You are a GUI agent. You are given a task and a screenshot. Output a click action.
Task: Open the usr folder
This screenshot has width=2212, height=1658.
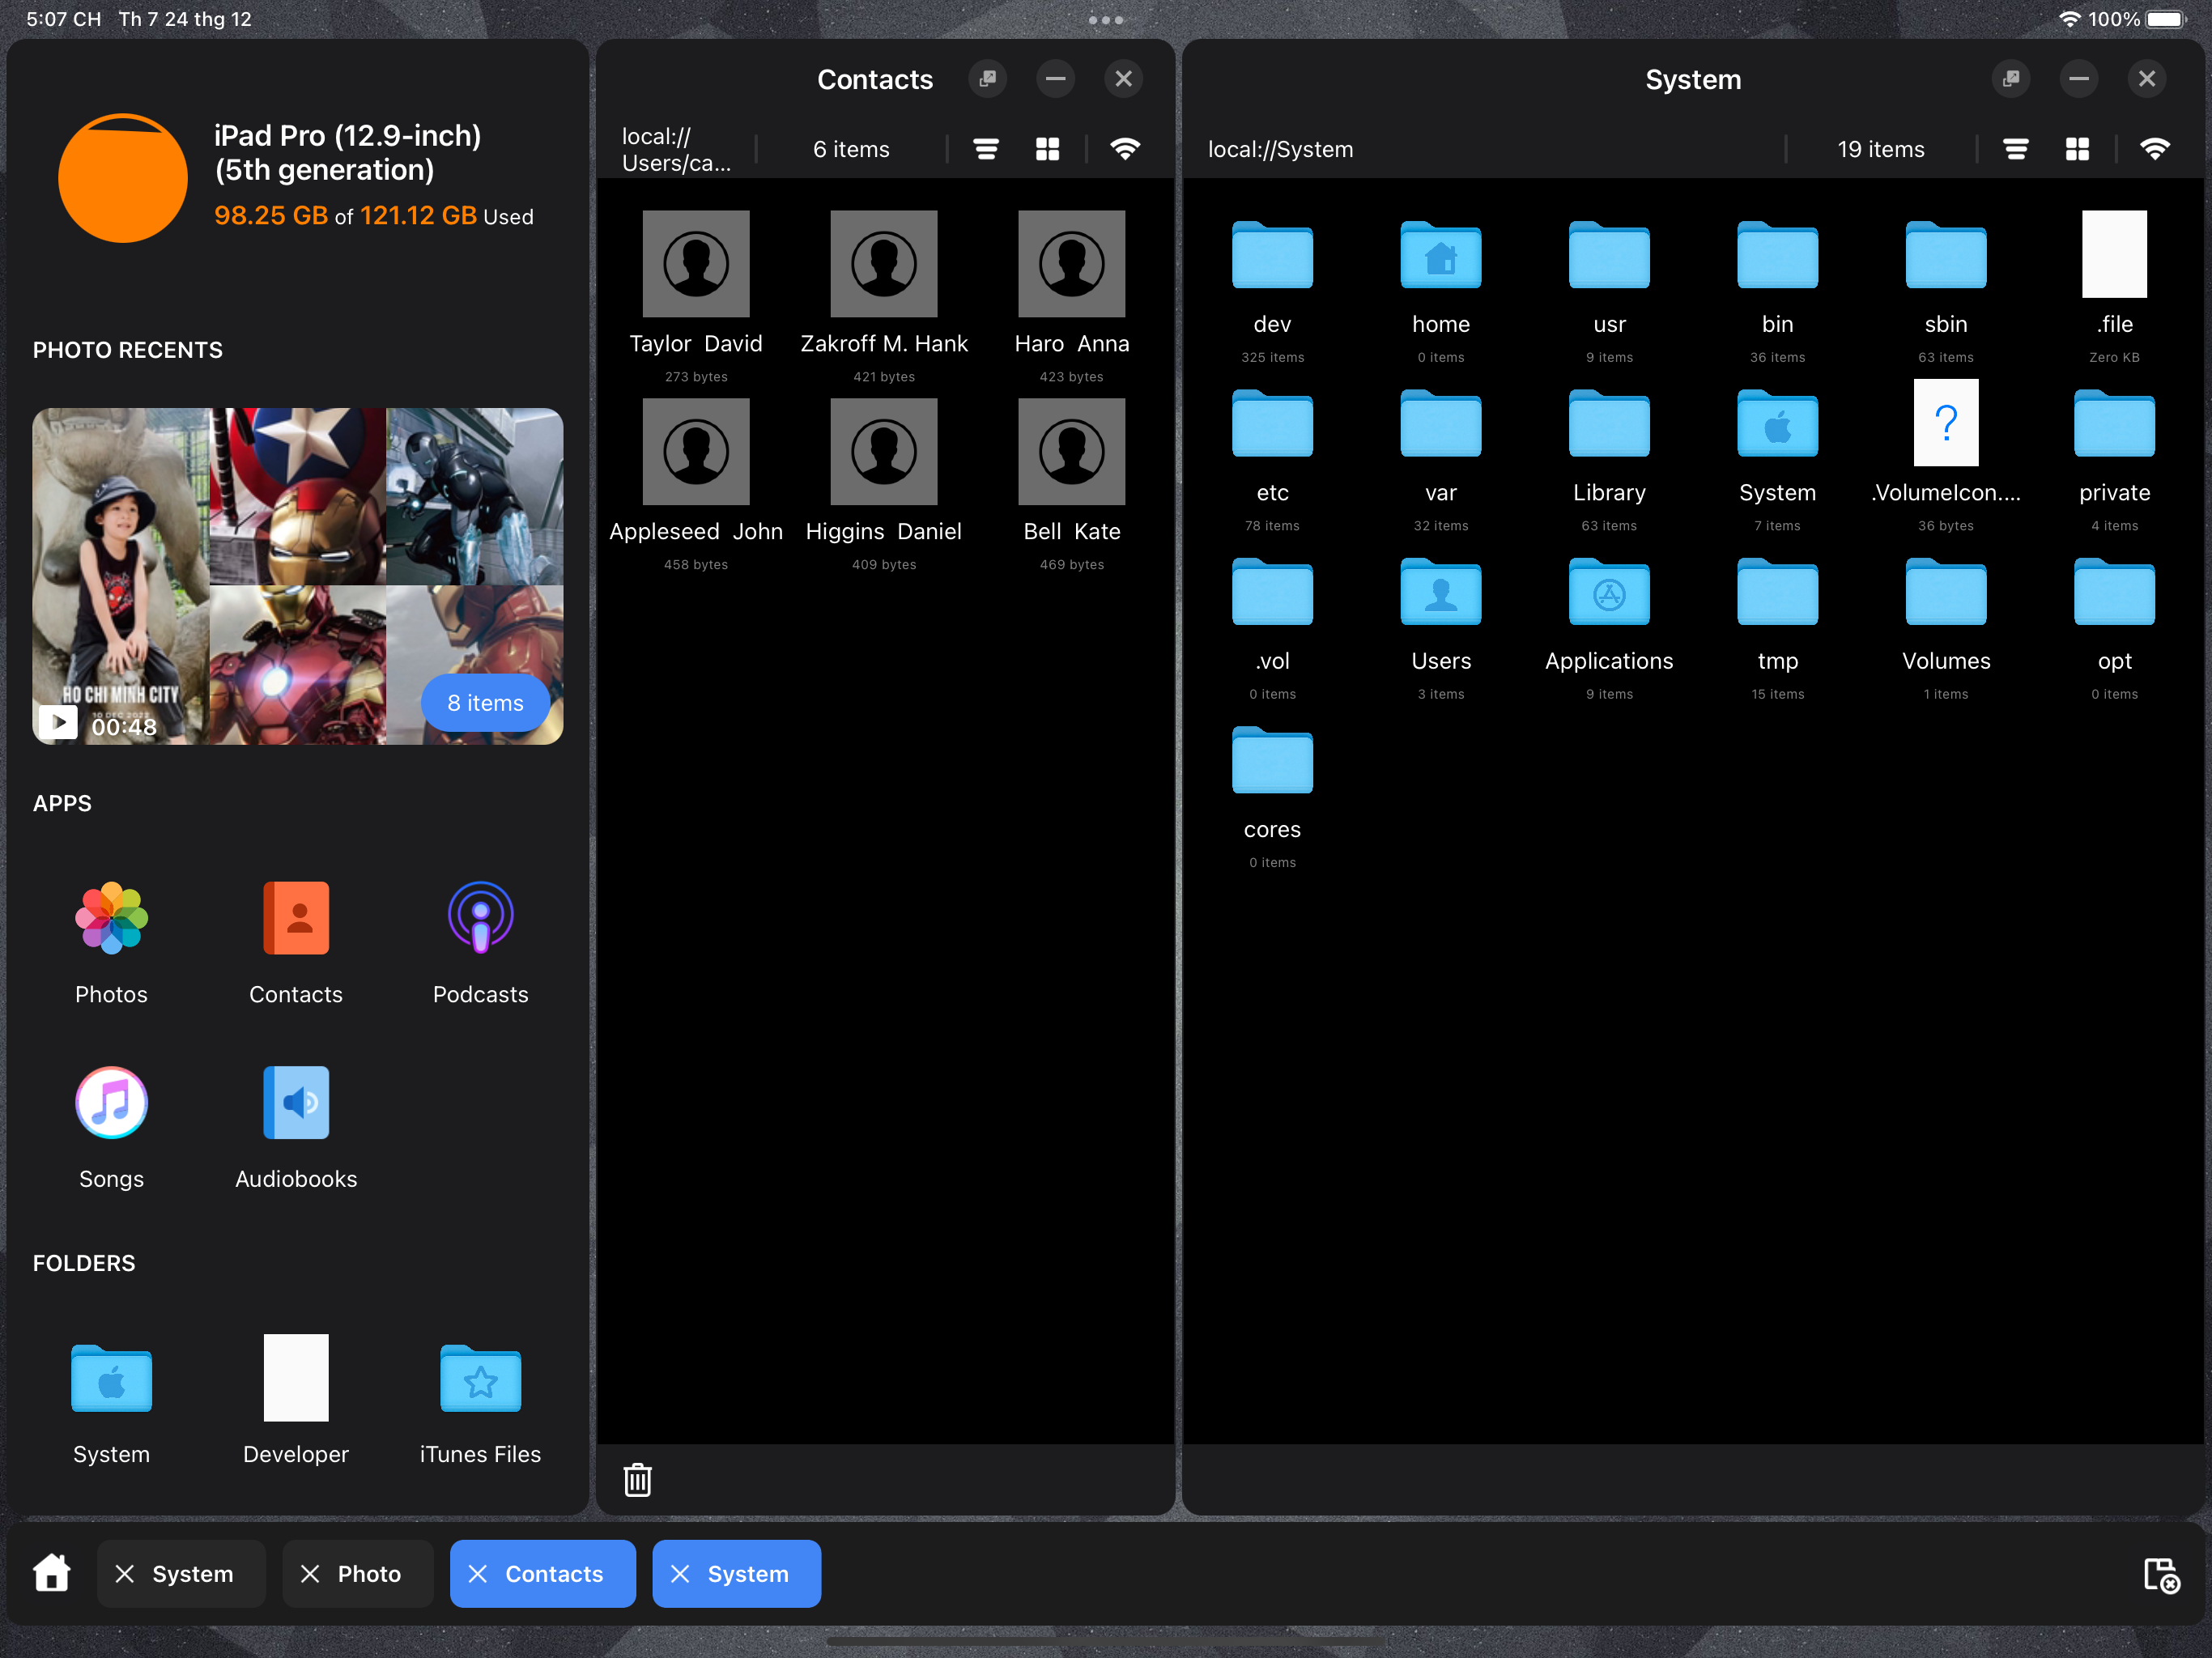pyautogui.click(x=1609, y=255)
